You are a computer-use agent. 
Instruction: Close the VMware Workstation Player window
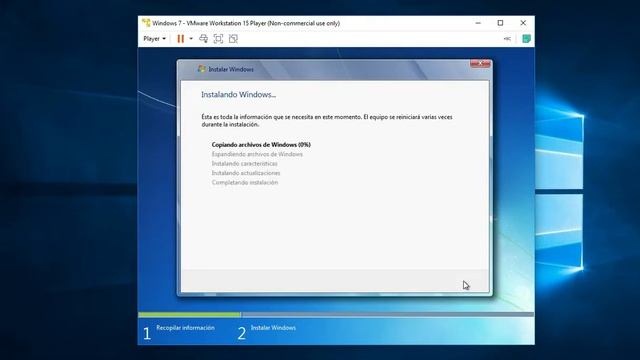(x=523, y=23)
